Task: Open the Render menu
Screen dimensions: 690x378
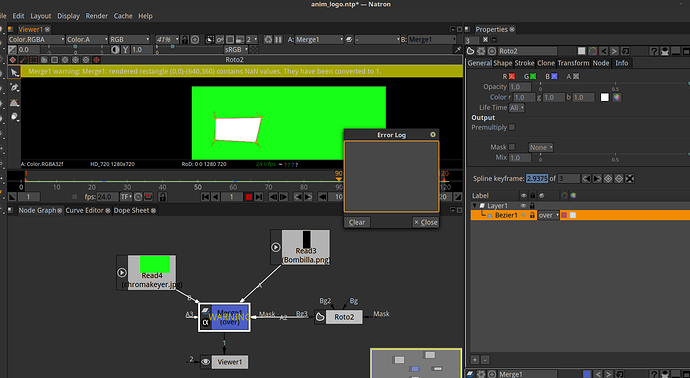Action: (97, 16)
